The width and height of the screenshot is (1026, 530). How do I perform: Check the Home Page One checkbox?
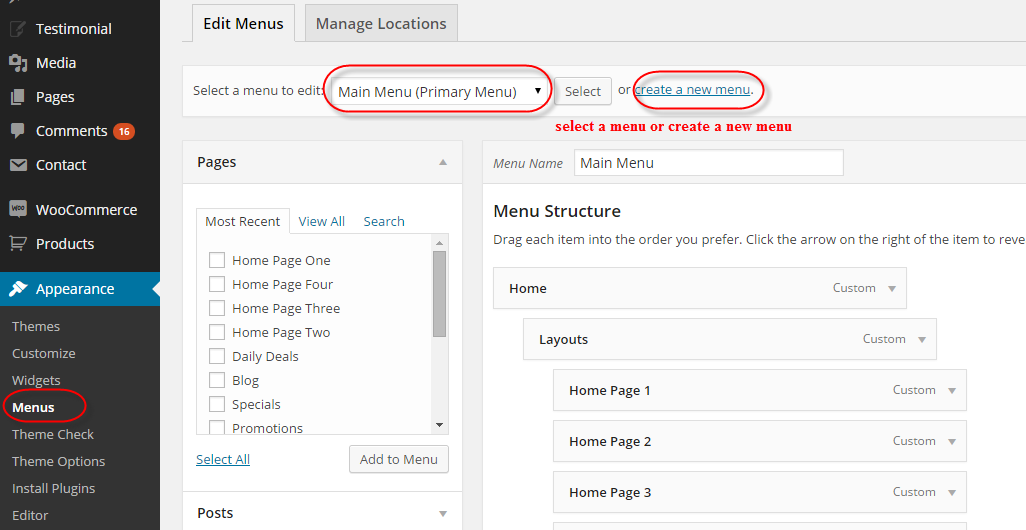pos(217,260)
